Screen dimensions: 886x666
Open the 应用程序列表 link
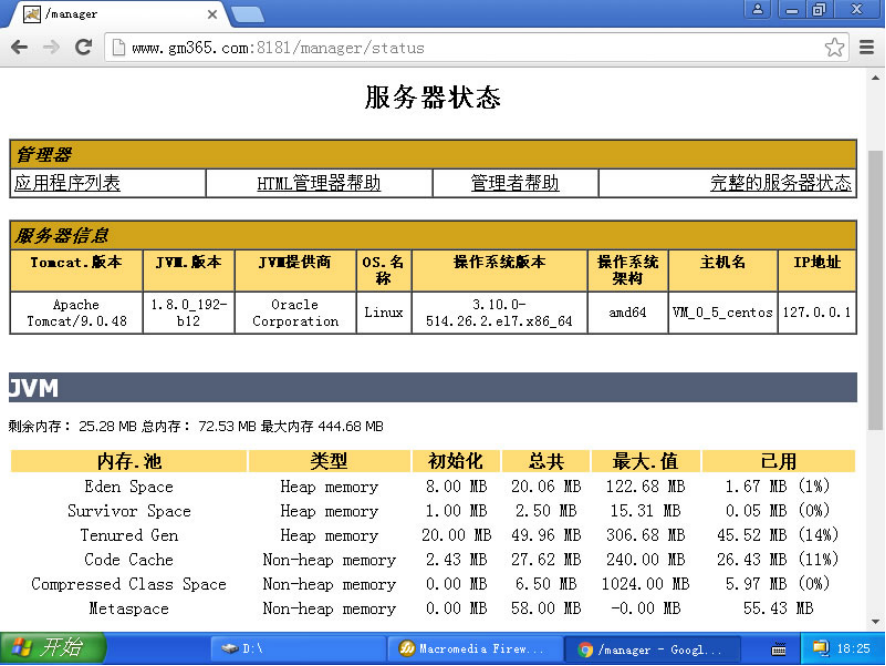[x=67, y=183]
